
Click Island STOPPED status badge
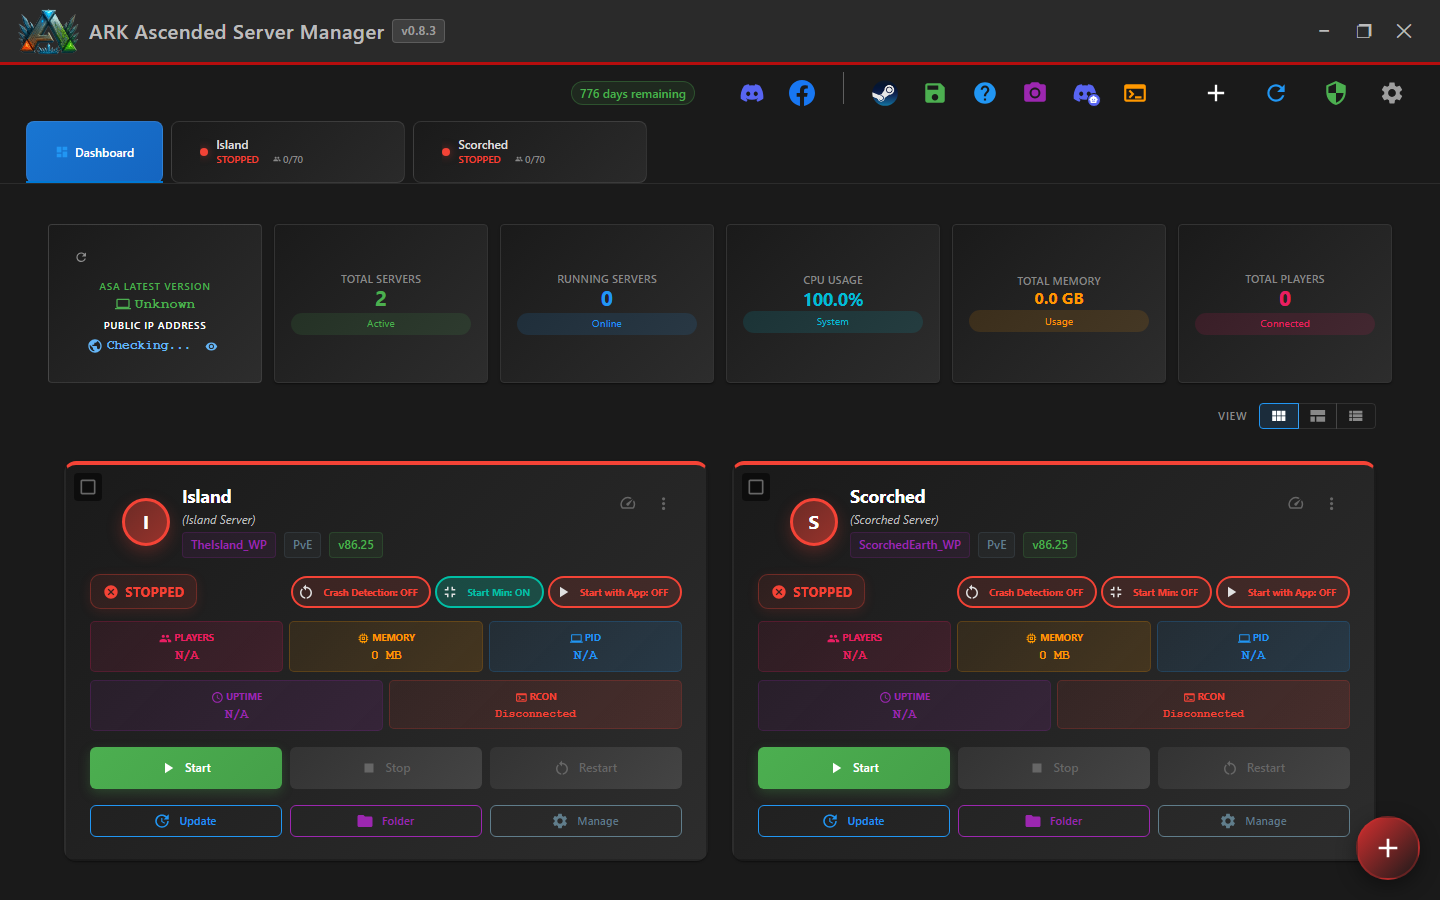point(144,592)
